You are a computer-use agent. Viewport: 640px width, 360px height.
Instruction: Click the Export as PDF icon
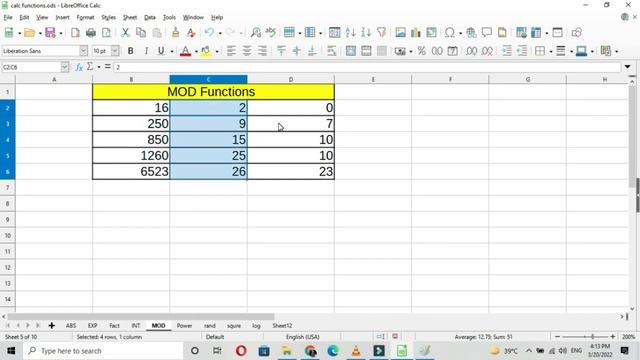pos(75,33)
